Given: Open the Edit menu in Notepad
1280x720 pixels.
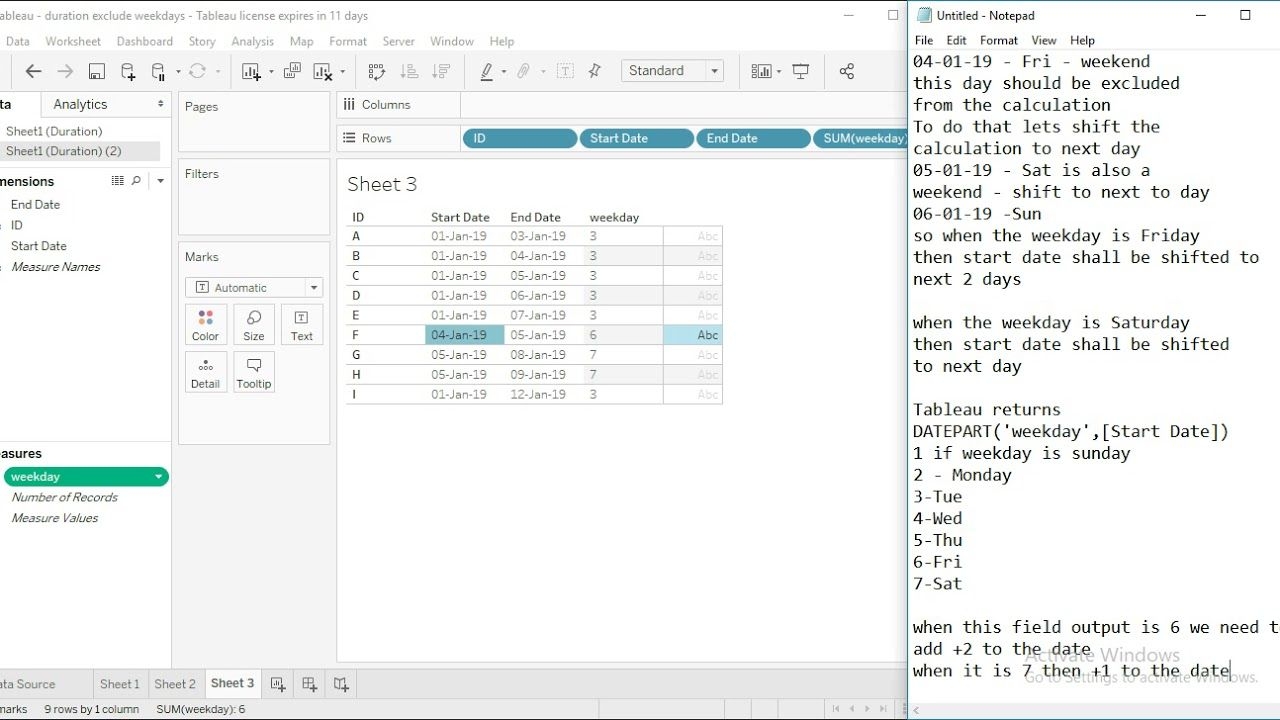Looking at the screenshot, I should point(957,40).
